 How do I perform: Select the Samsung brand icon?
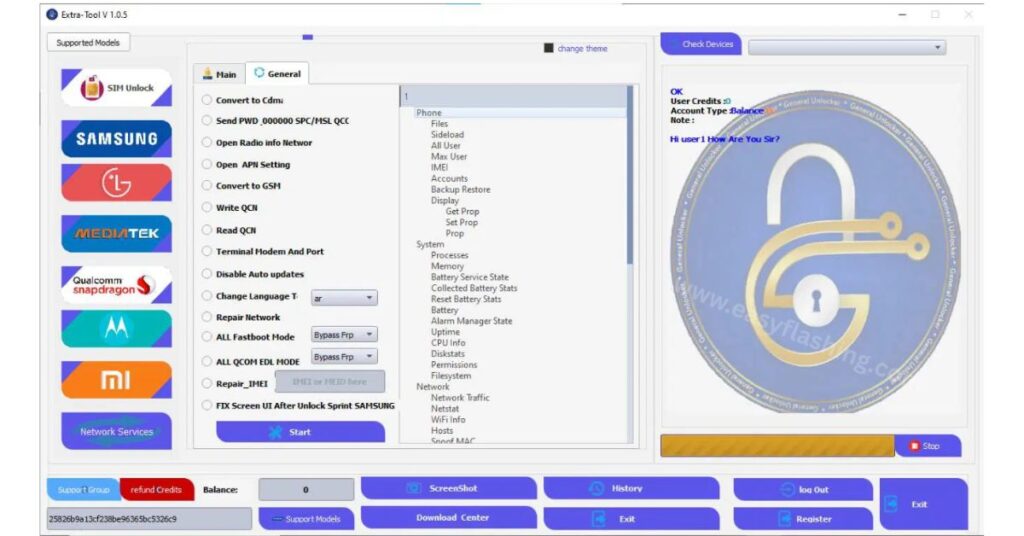pos(116,138)
